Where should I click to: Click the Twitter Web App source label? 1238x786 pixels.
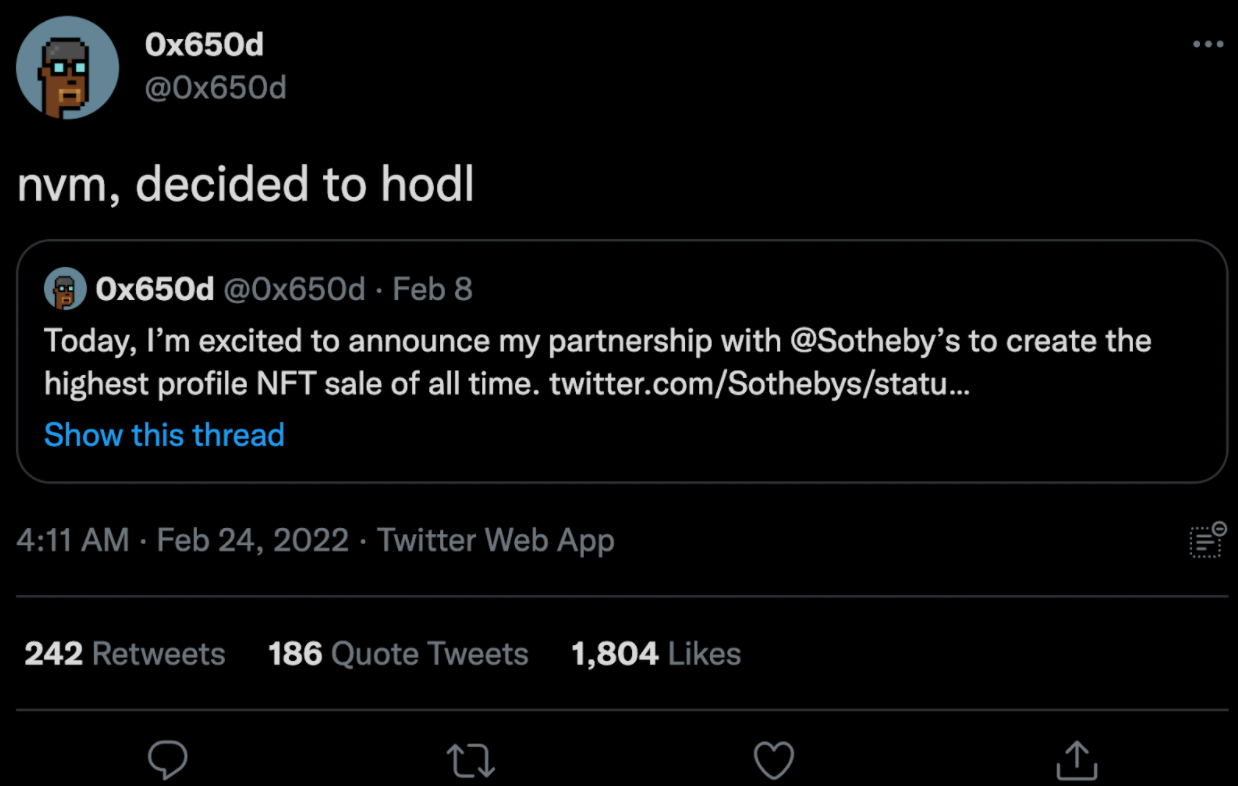(x=496, y=541)
